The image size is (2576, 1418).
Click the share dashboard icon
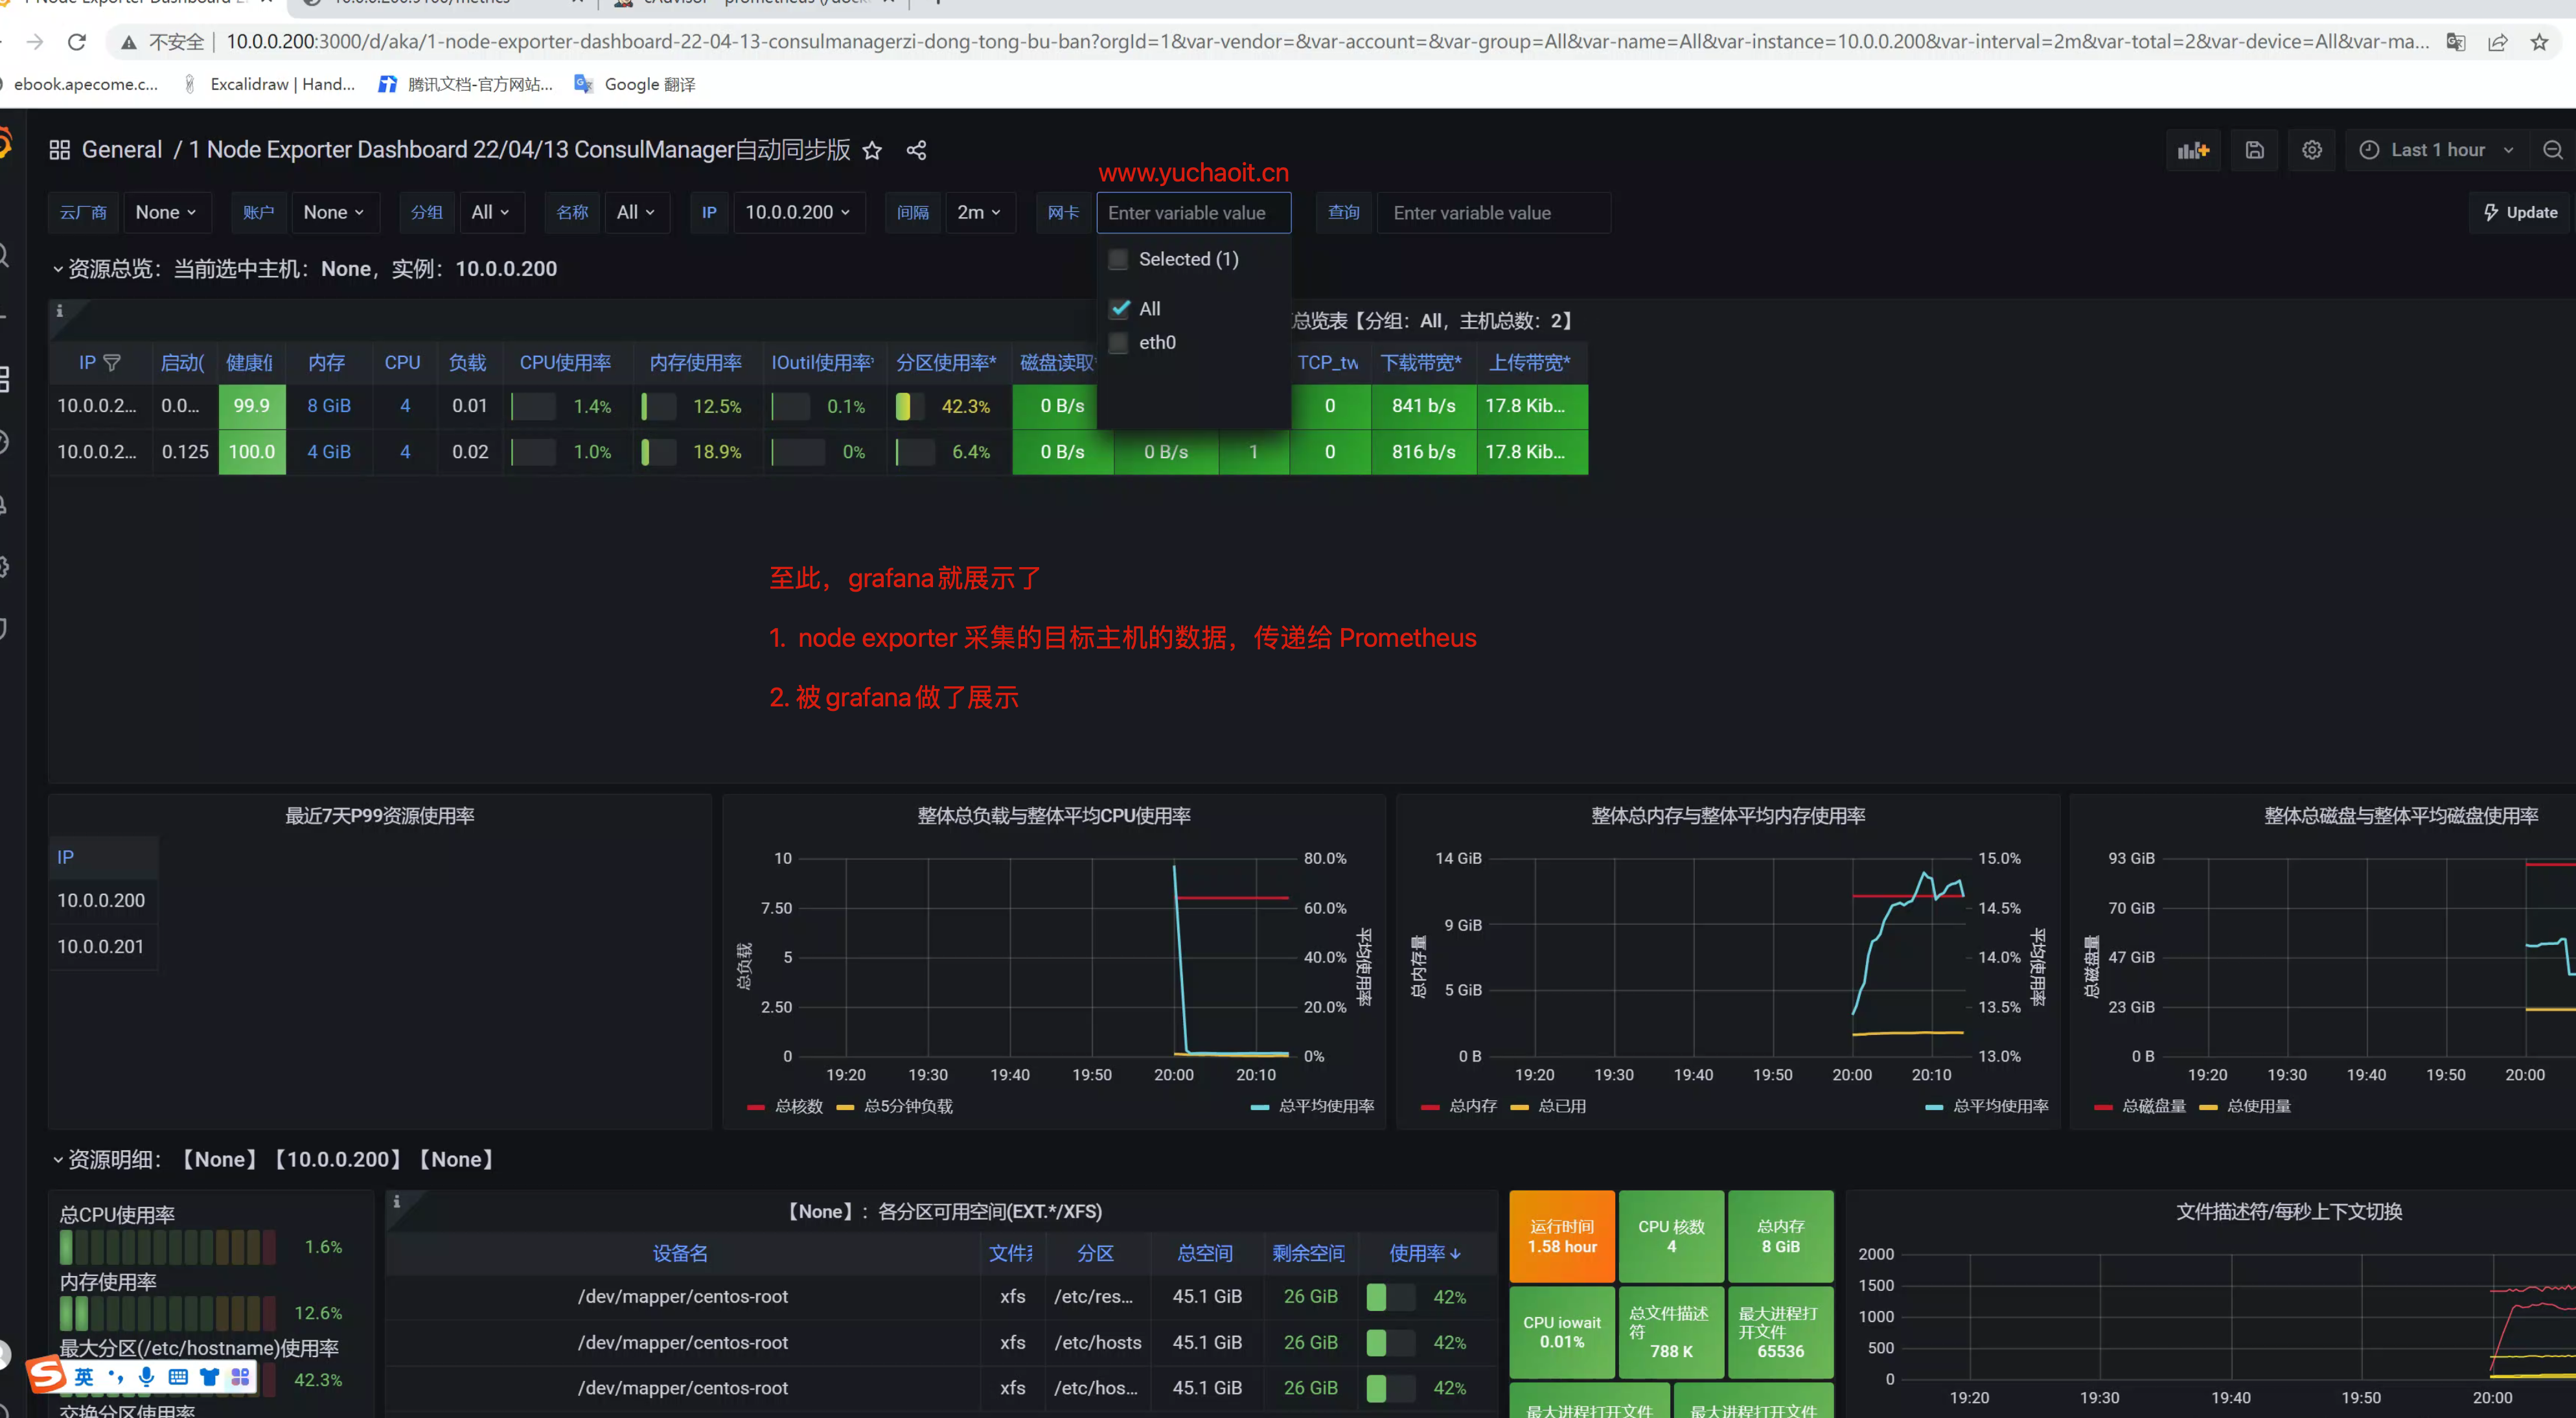point(916,150)
